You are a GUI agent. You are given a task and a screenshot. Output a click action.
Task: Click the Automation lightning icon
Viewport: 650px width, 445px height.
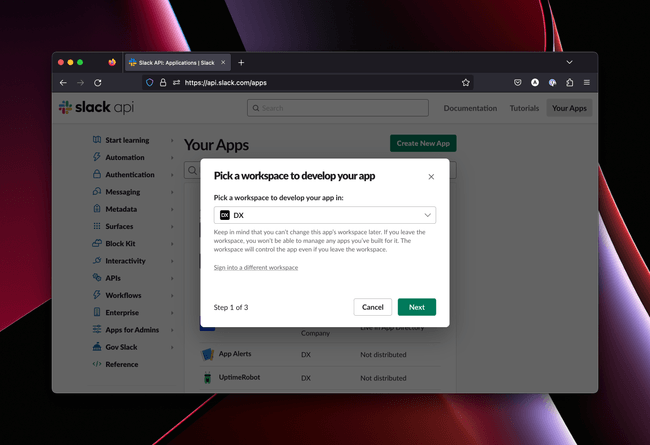coord(97,157)
